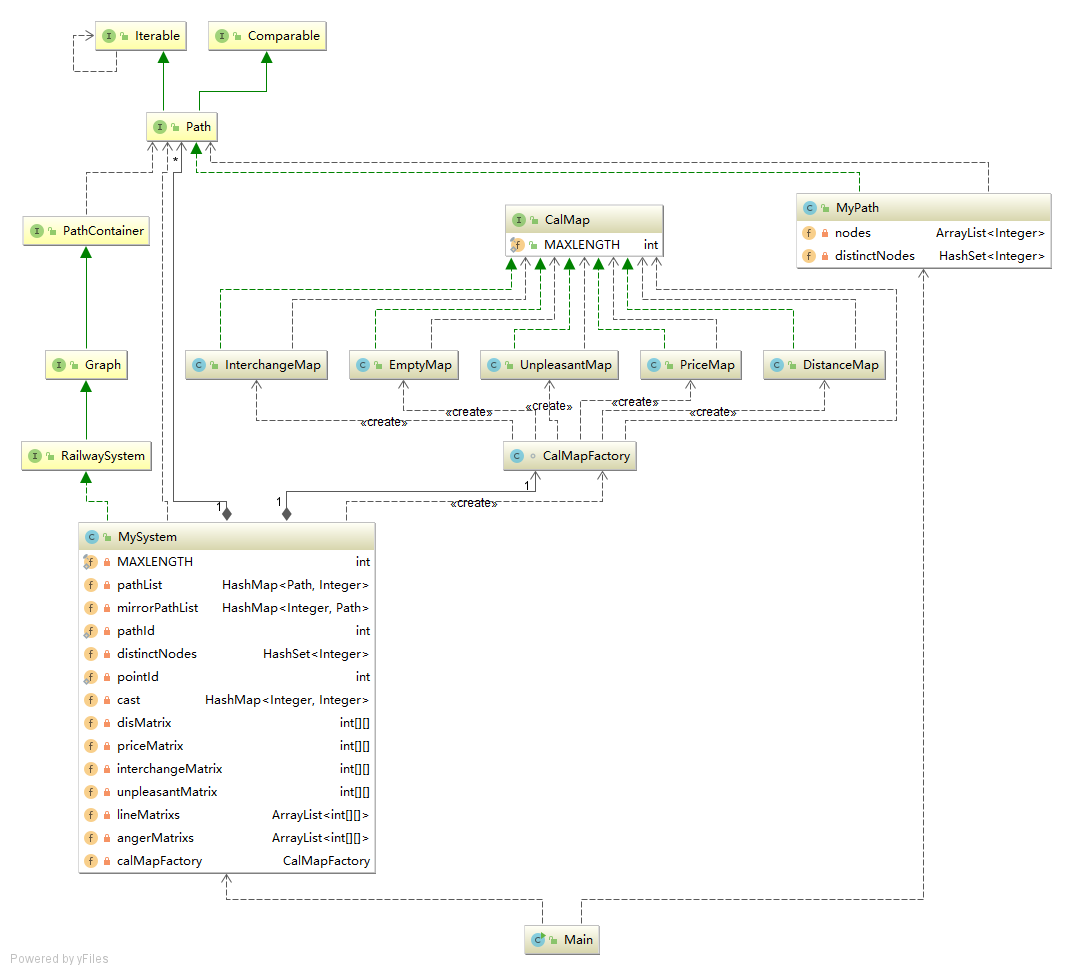The image size is (1073, 975).
Task: Click the ArrayList<Integer> type in MyPath
Action: click(990, 233)
